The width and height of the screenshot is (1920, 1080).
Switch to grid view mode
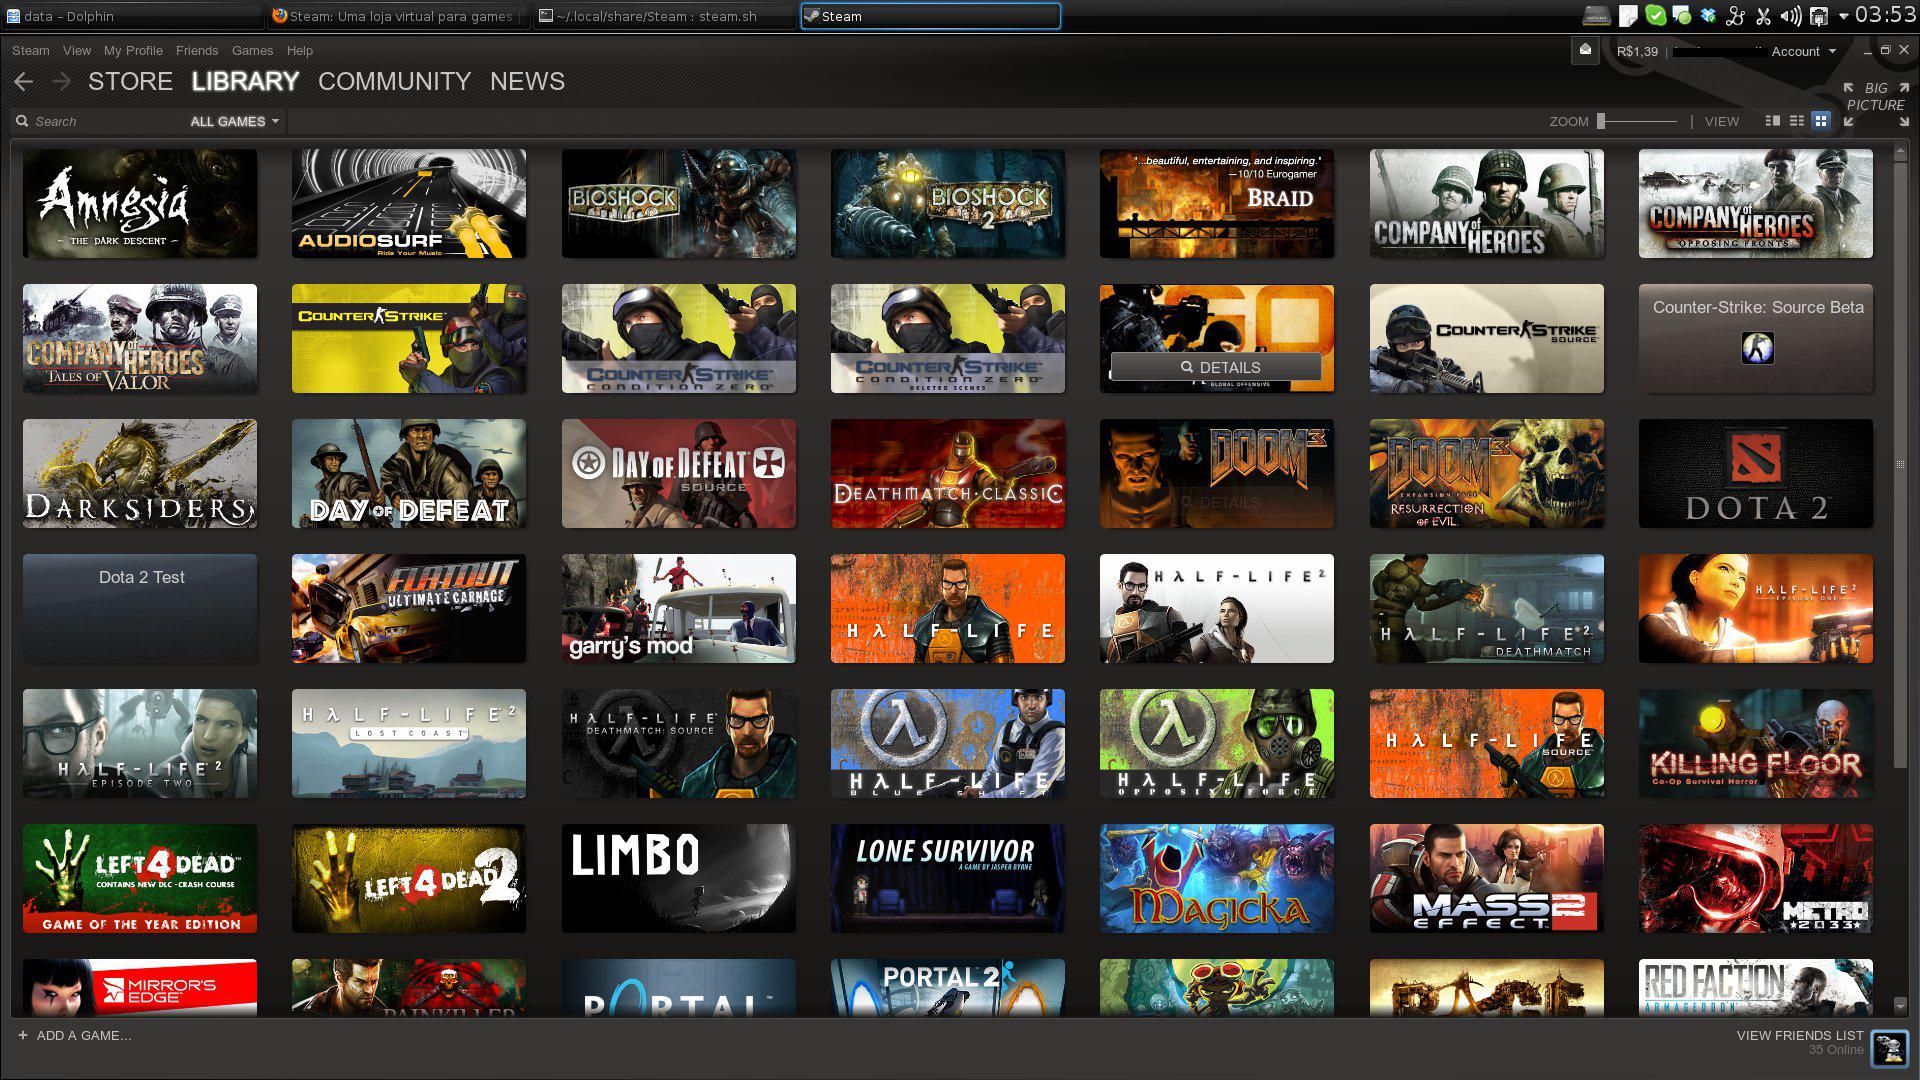[1821, 121]
